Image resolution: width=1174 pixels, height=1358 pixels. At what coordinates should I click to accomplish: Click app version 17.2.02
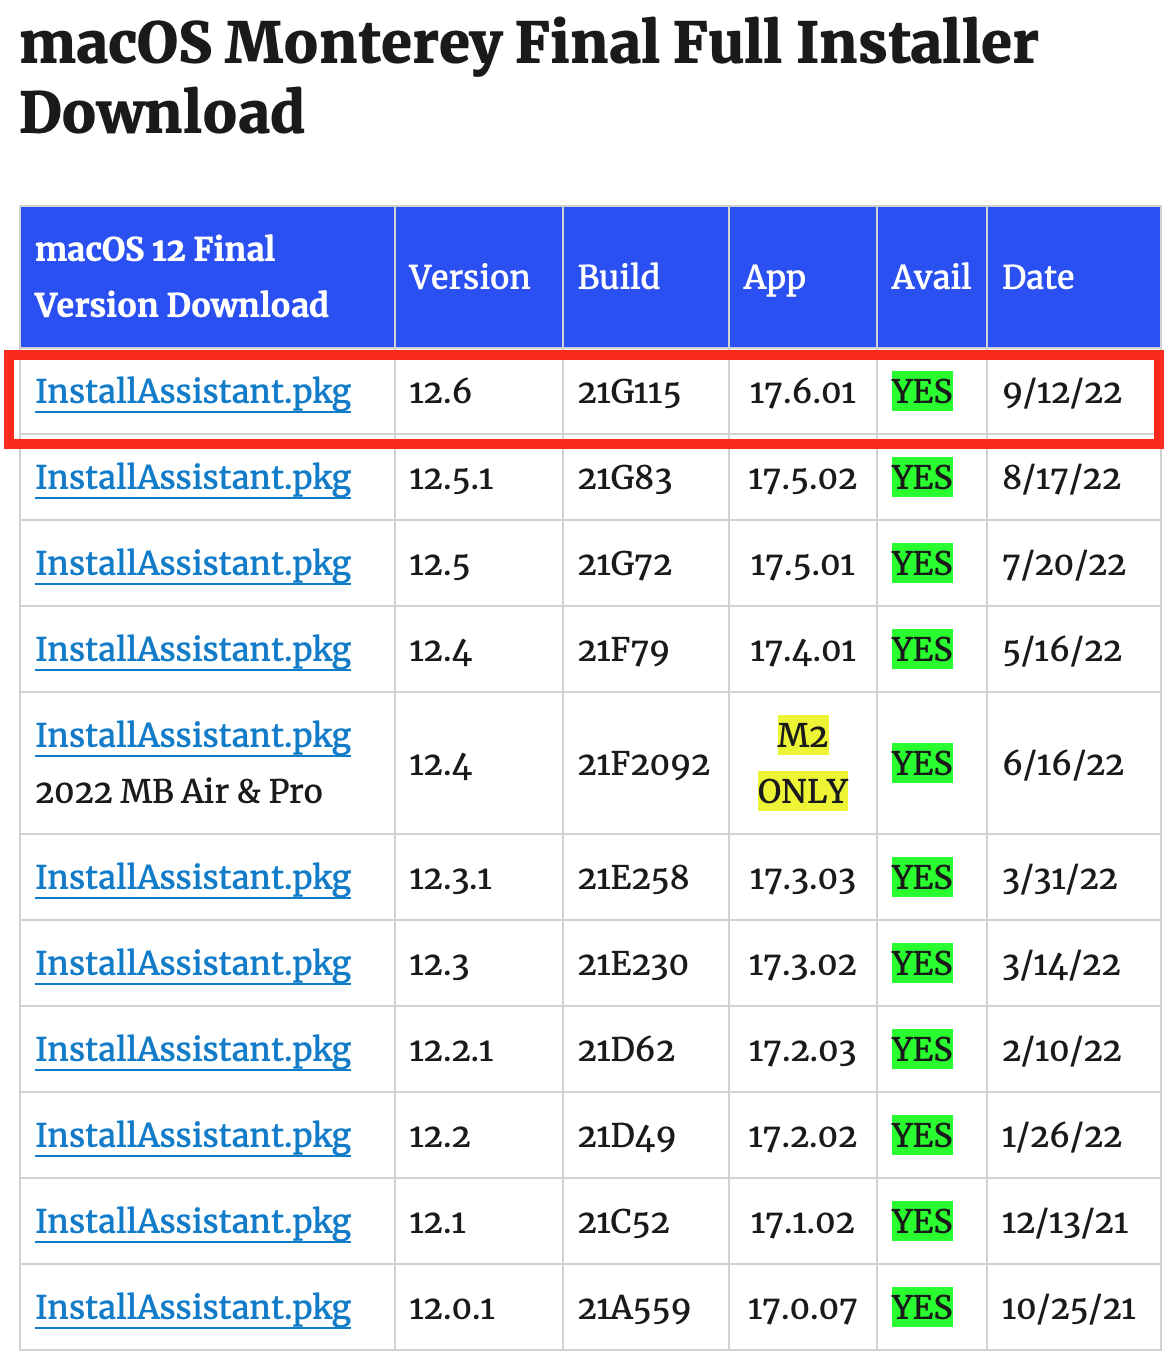(x=803, y=1137)
